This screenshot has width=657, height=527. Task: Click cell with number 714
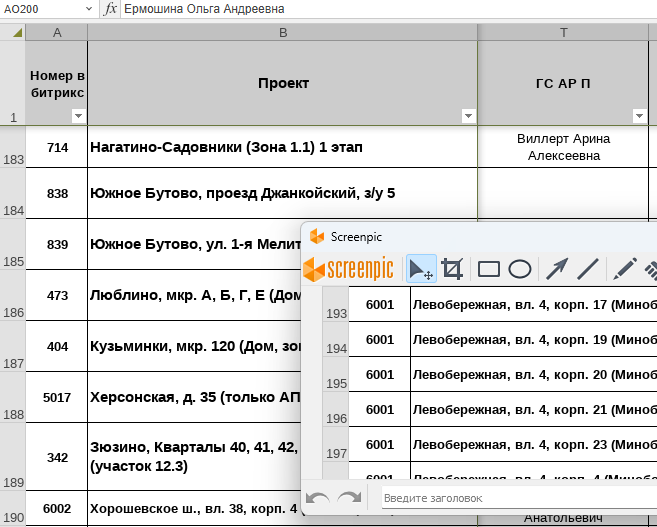[x=57, y=147]
